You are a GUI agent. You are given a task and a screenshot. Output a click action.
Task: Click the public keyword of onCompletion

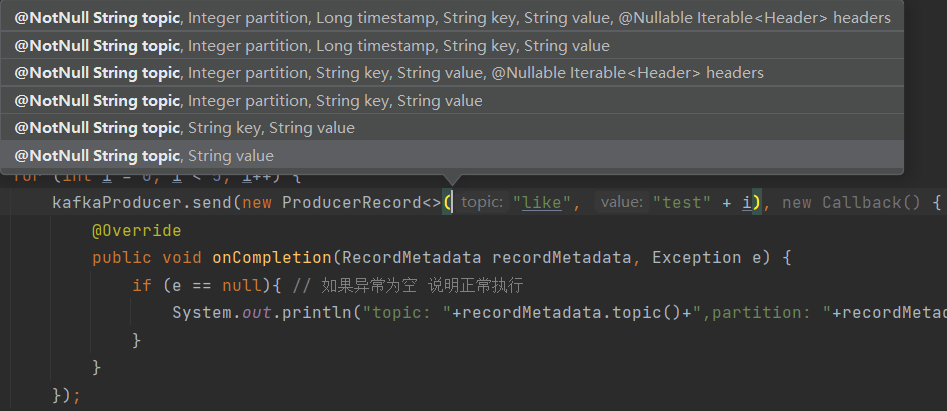click(121, 258)
